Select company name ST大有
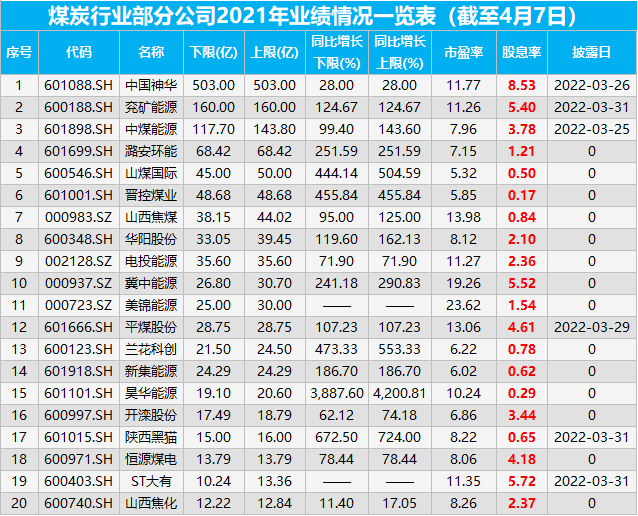 coord(151,481)
